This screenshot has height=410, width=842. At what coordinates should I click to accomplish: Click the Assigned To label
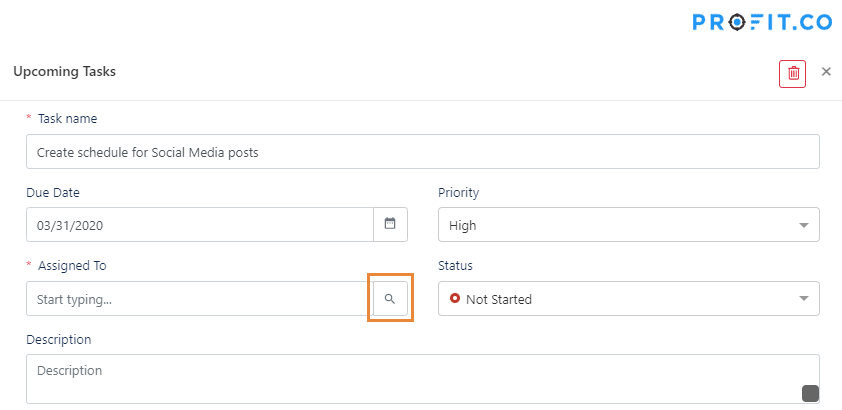tap(72, 265)
